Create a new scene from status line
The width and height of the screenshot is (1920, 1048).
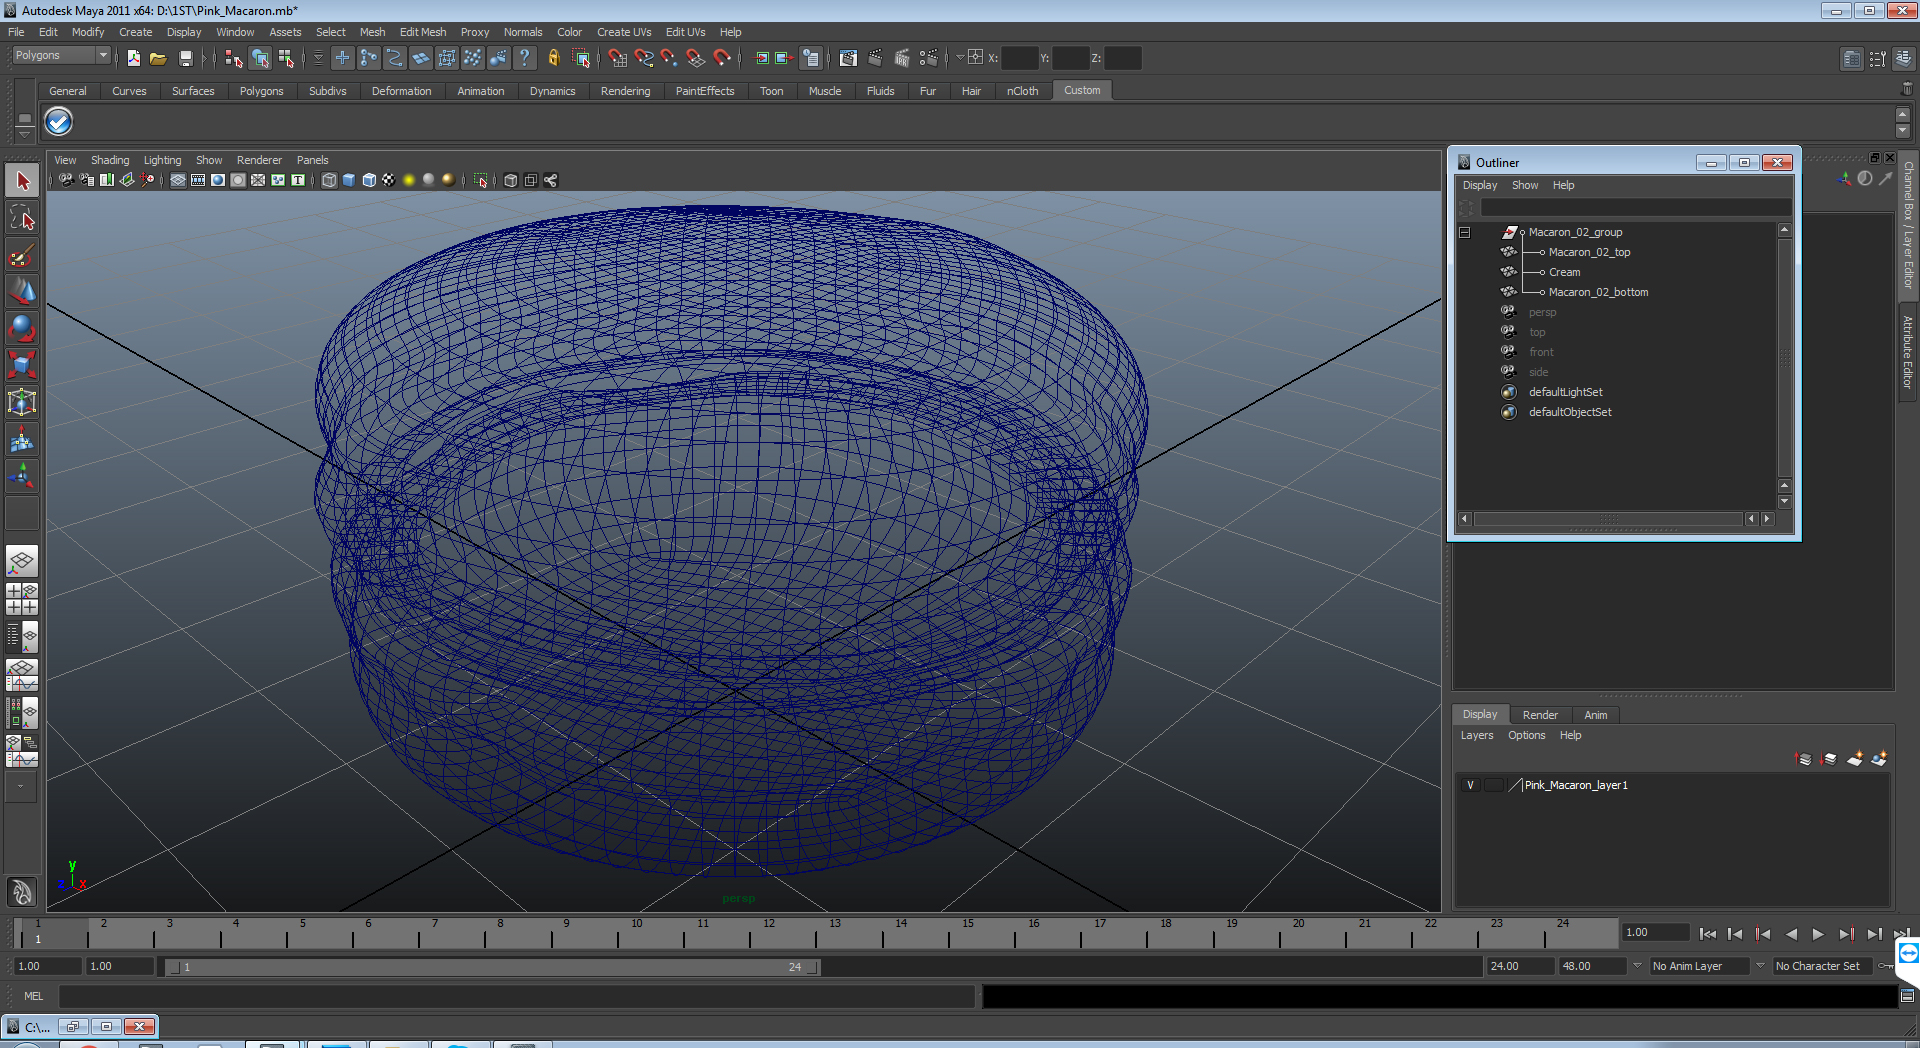coord(134,59)
